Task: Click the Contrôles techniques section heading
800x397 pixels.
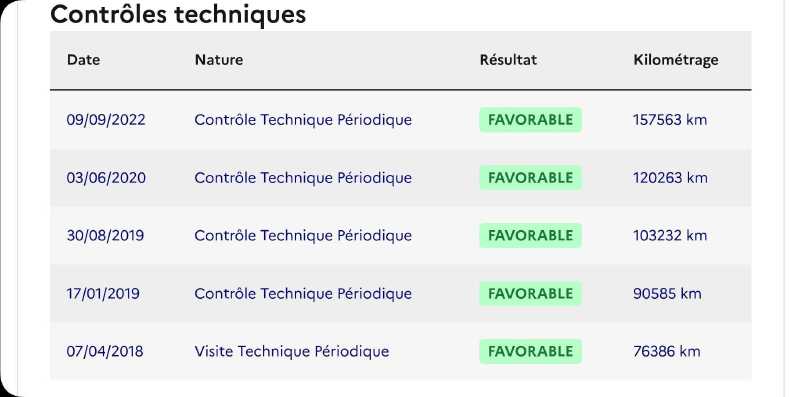Action: tap(178, 14)
